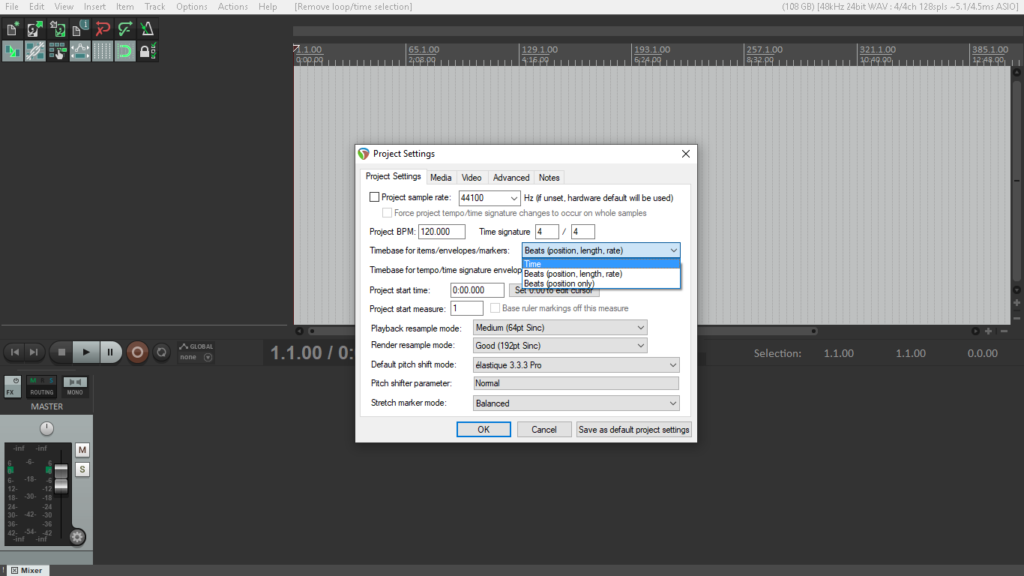Open project settings via toolbar info icon

[80, 29]
